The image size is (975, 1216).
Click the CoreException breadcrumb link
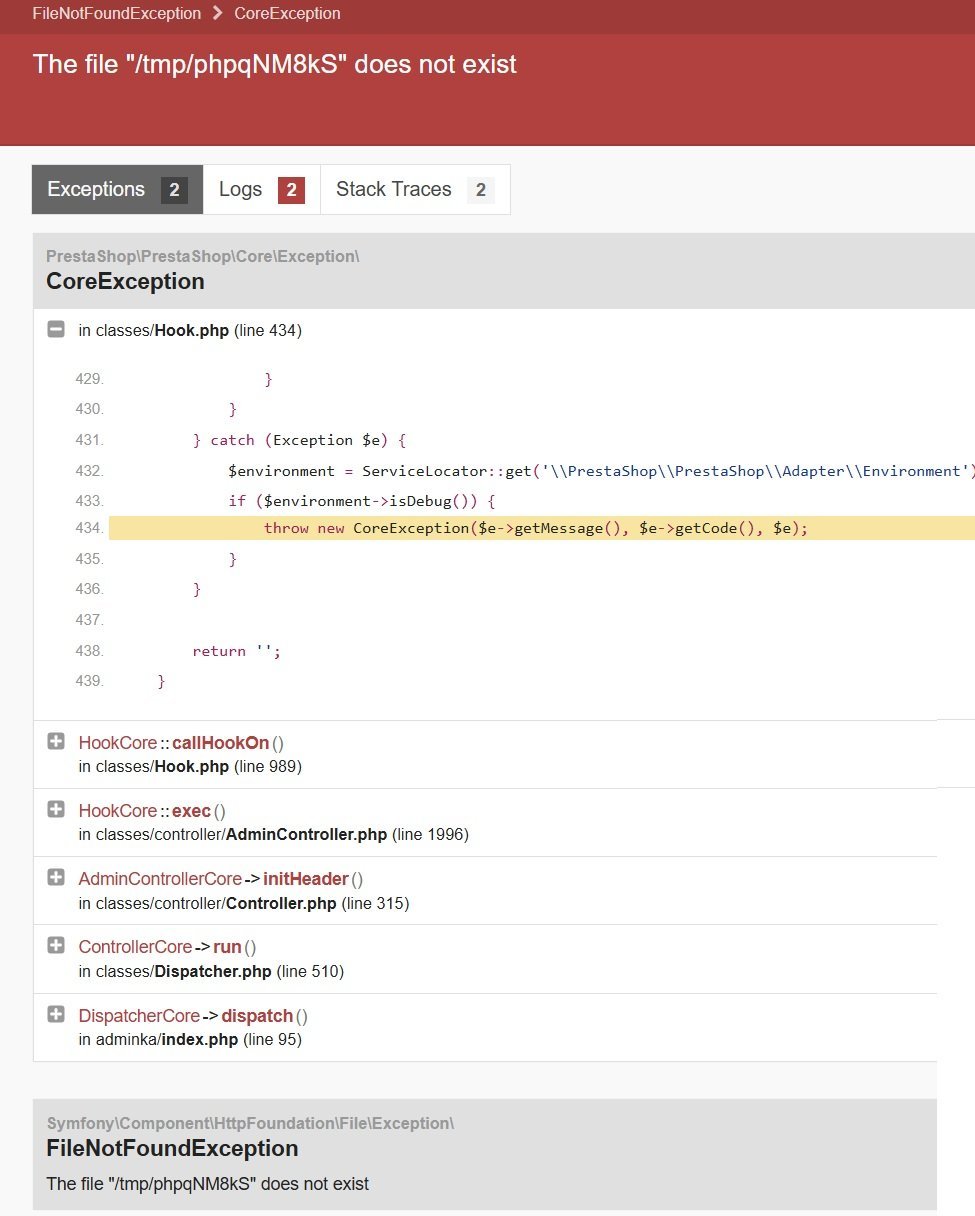[x=287, y=14]
